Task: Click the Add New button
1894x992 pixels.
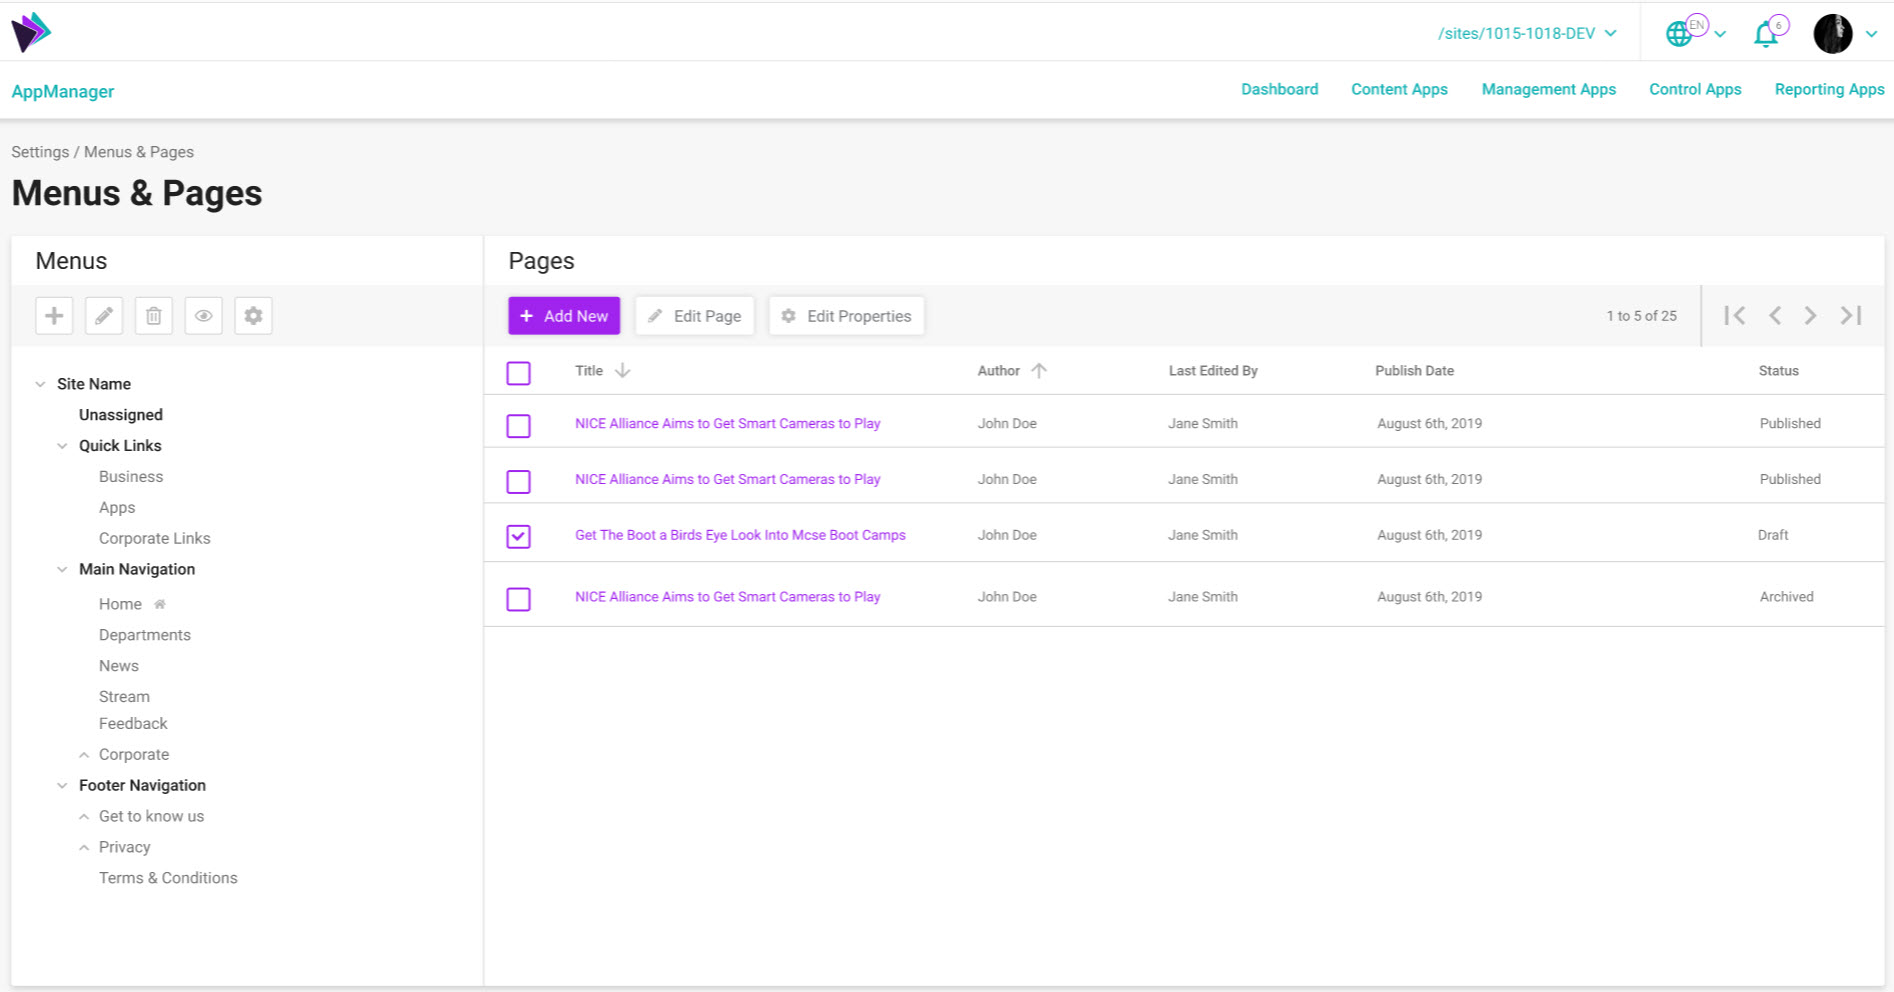Action: (x=564, y=316)
